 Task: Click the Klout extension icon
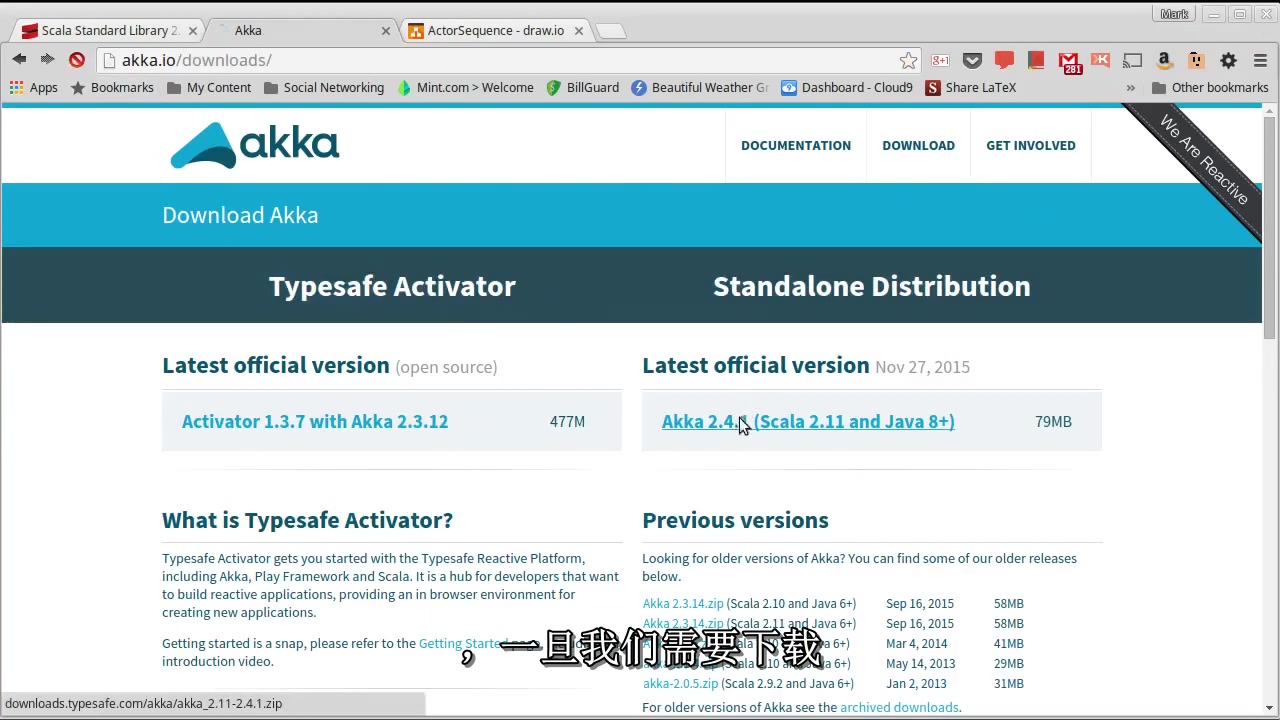[1100, 61]
